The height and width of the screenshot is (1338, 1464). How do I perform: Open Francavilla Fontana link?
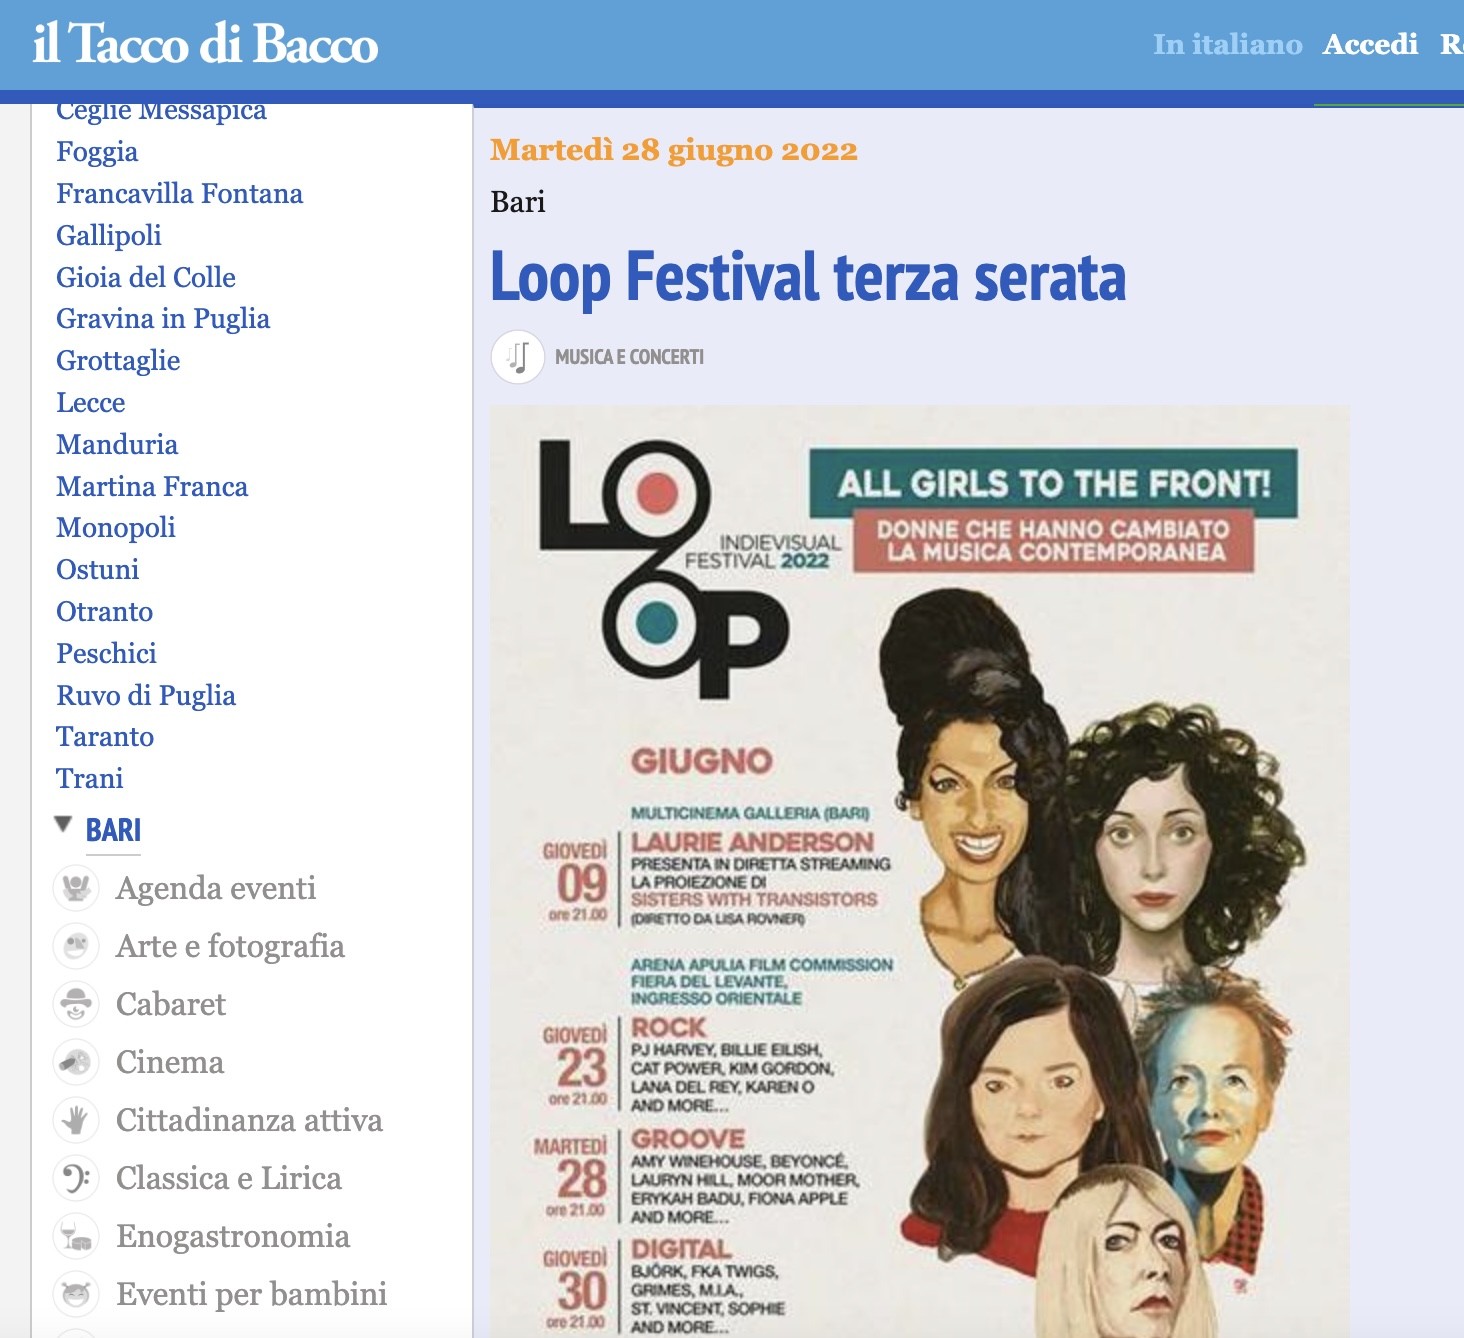tap(179, 193)
